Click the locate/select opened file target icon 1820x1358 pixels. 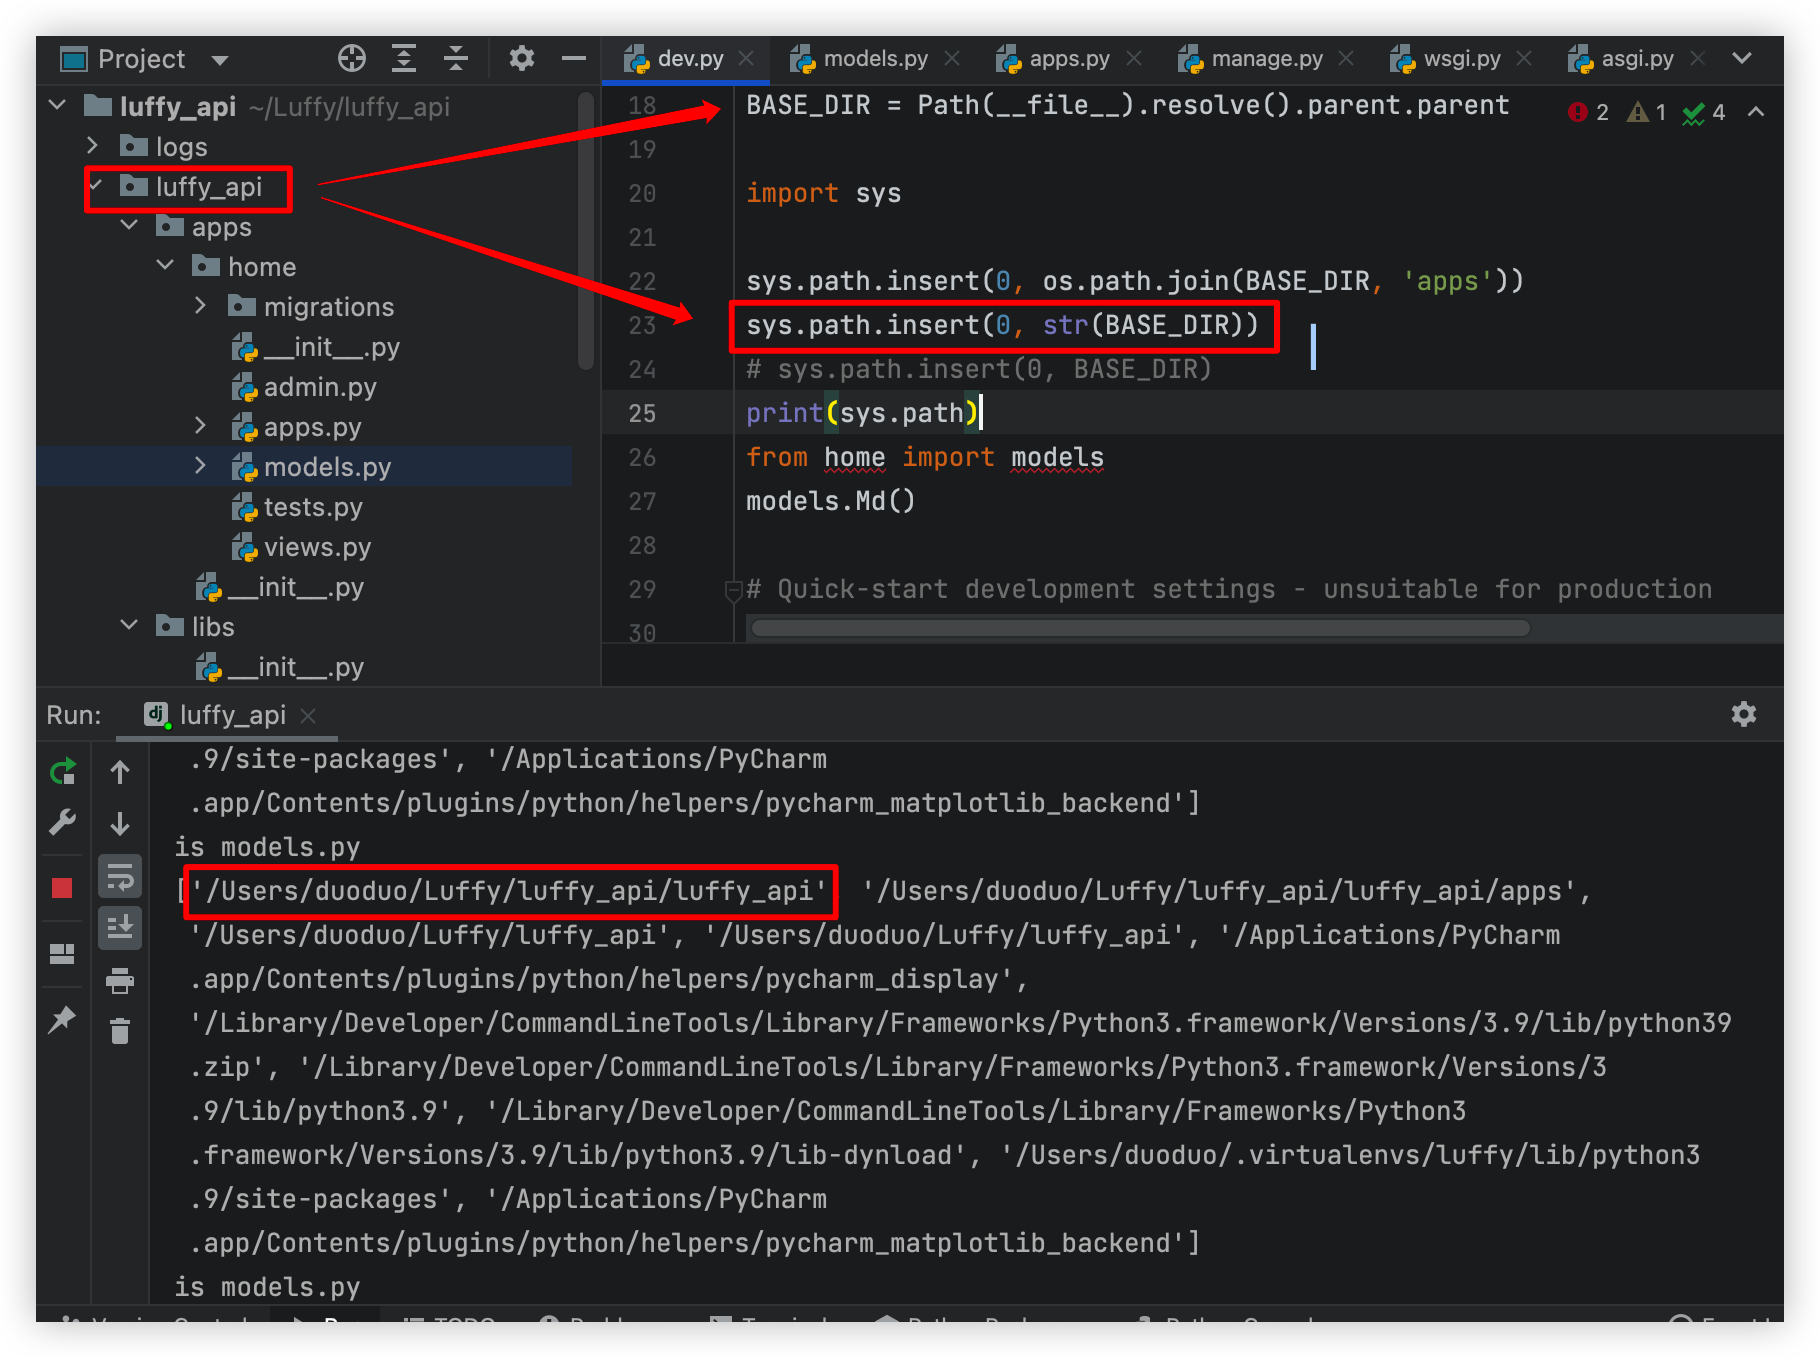(x=352, y=59)
